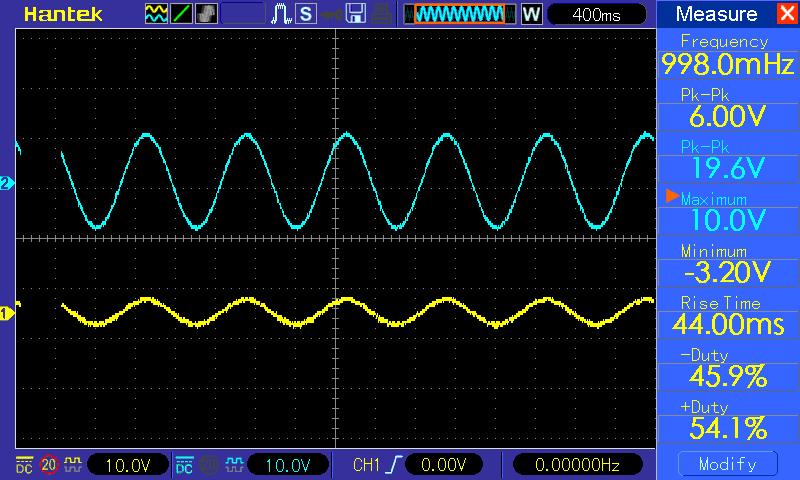Toggle CH2 DC coupling icon
800x480 pixels.
[184, 465]
